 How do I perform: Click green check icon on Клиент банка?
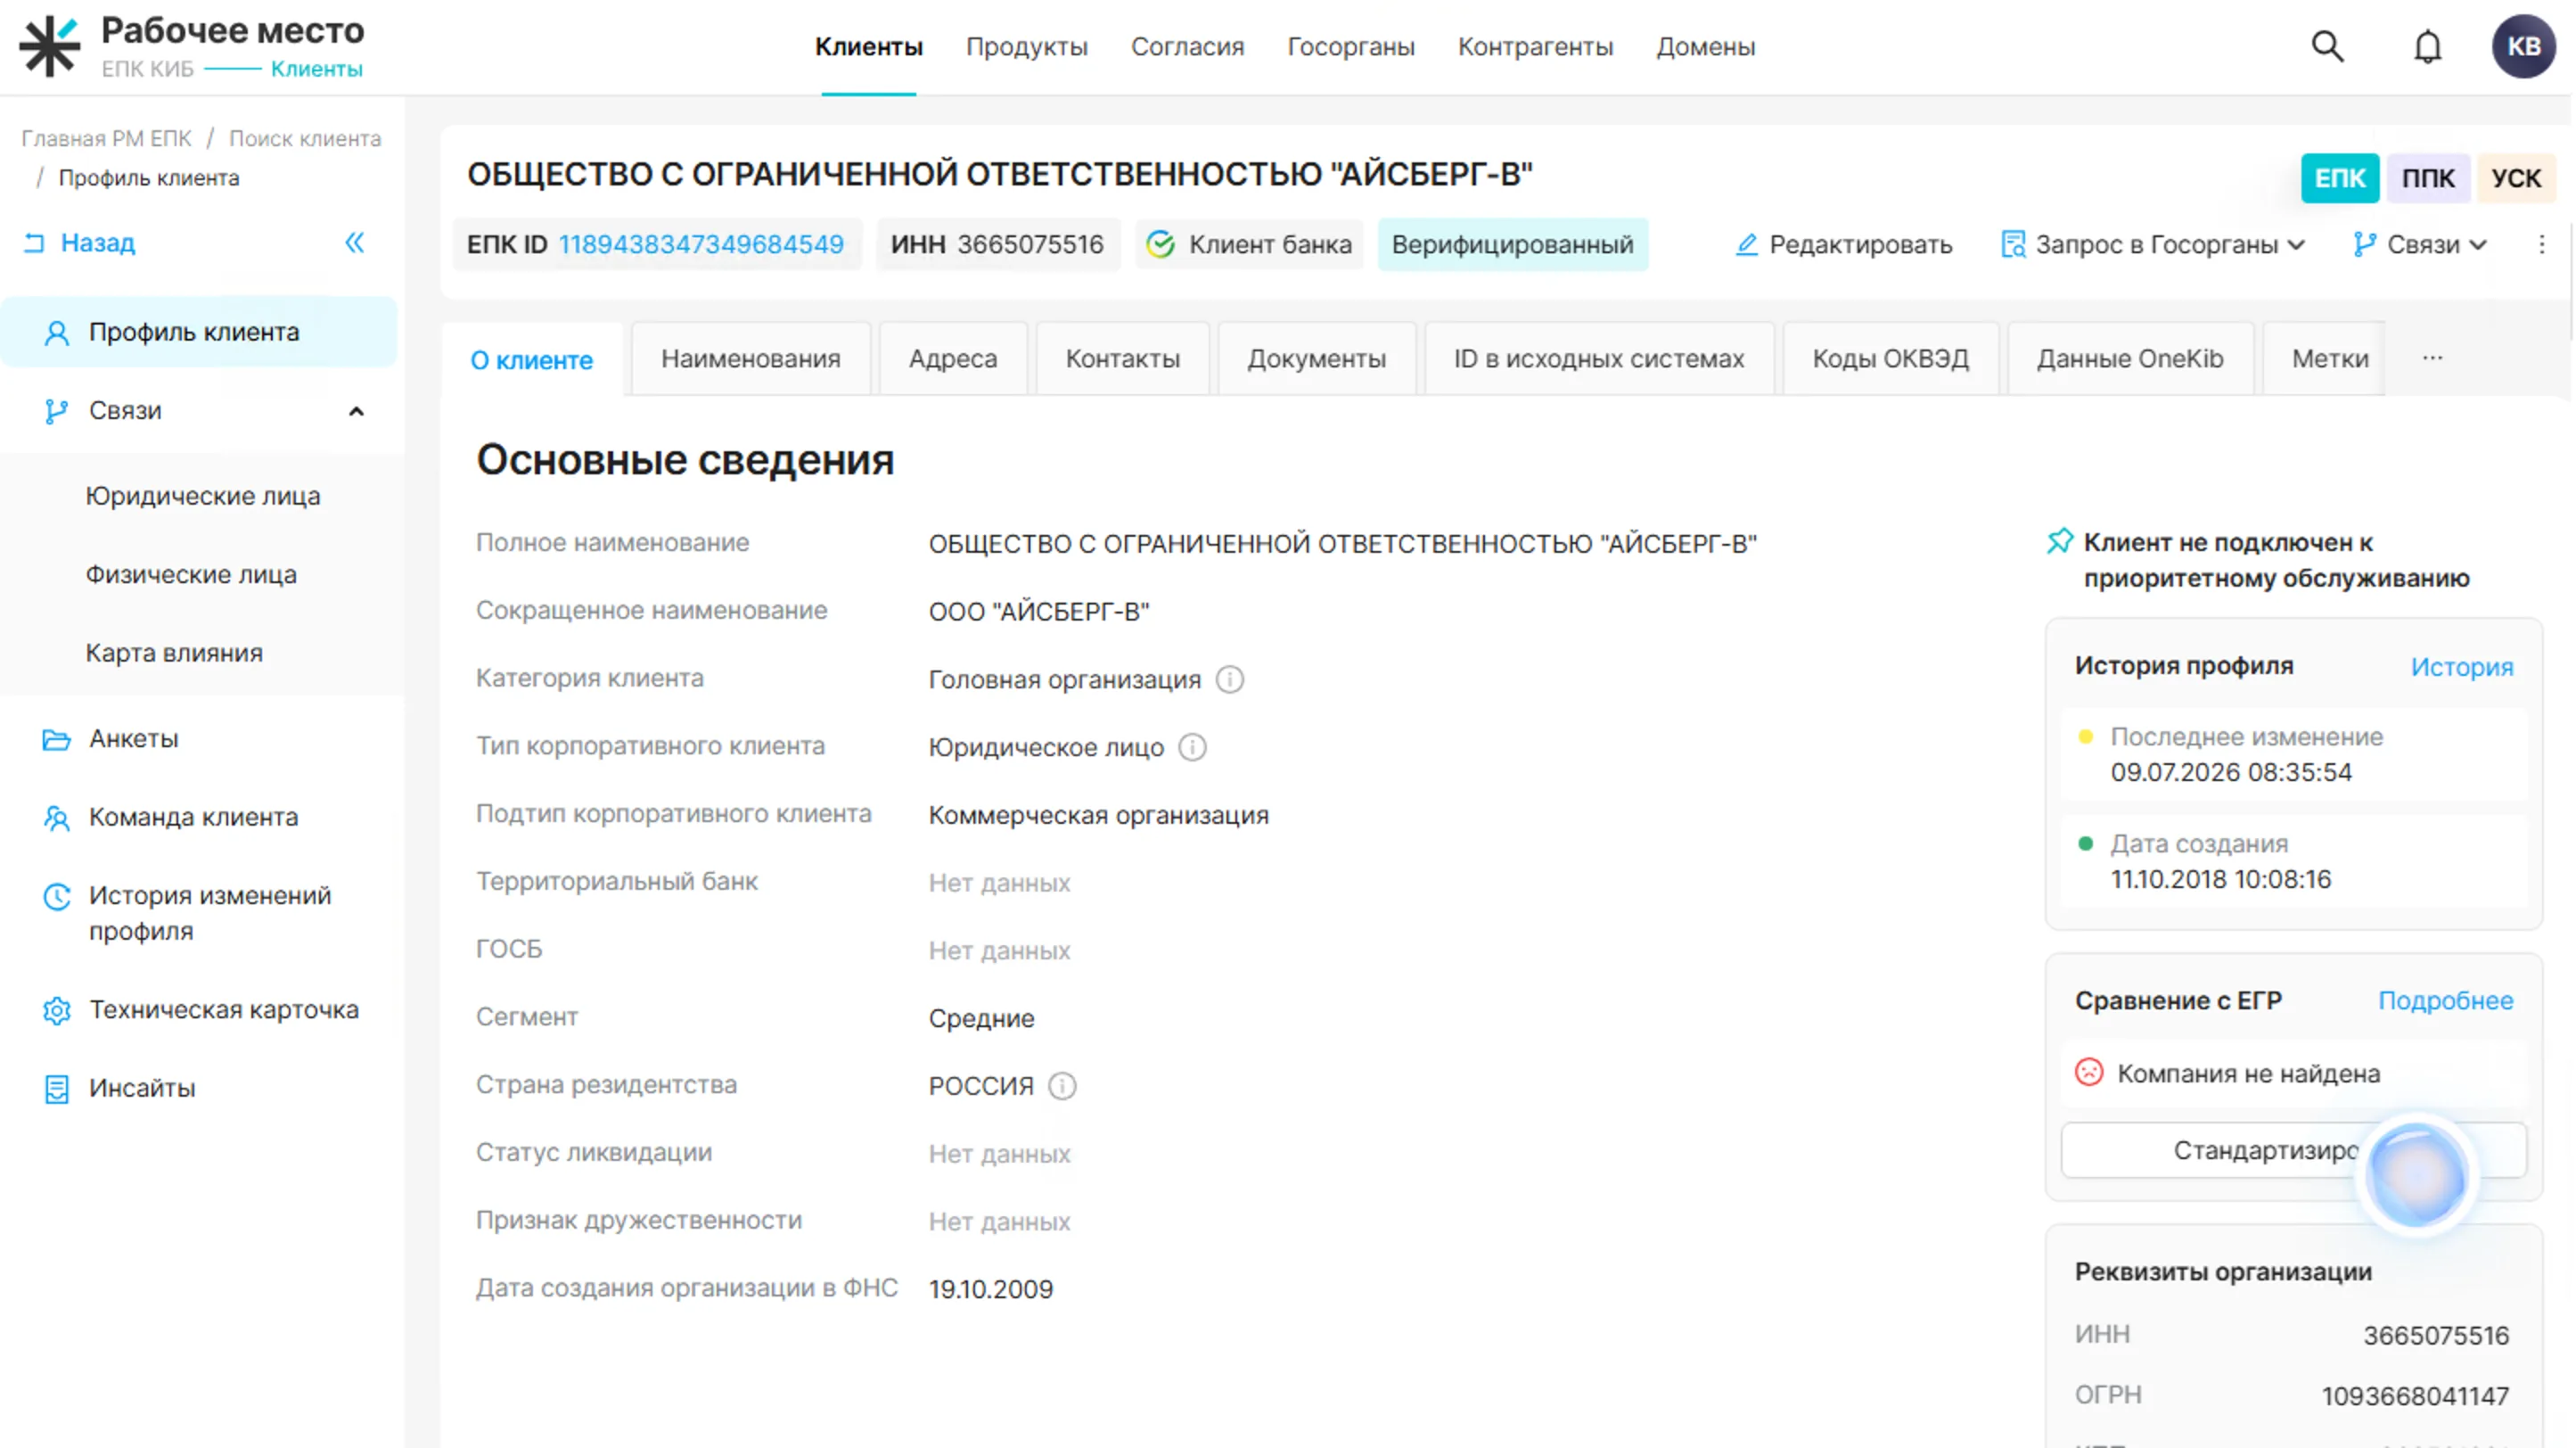1160,245
